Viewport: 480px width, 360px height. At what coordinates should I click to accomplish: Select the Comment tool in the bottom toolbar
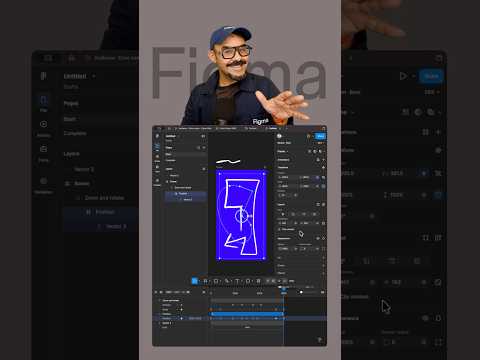248,281
